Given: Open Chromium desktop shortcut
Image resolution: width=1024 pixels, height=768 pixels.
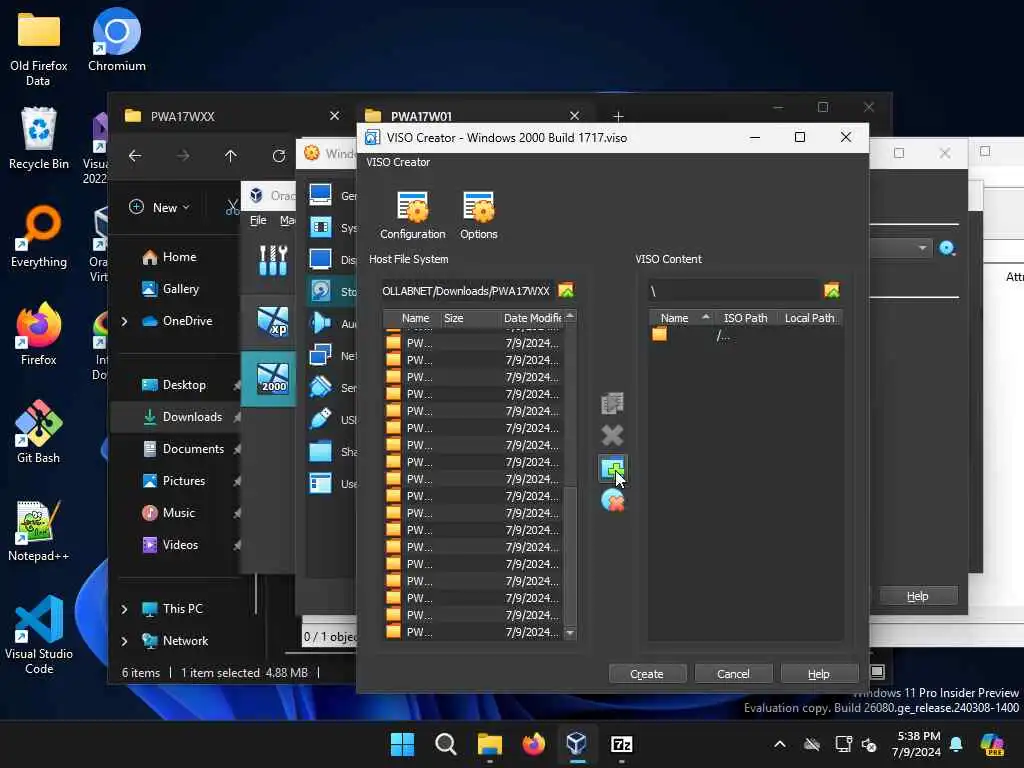Looking at the screenshot, I should click(117, 40).
